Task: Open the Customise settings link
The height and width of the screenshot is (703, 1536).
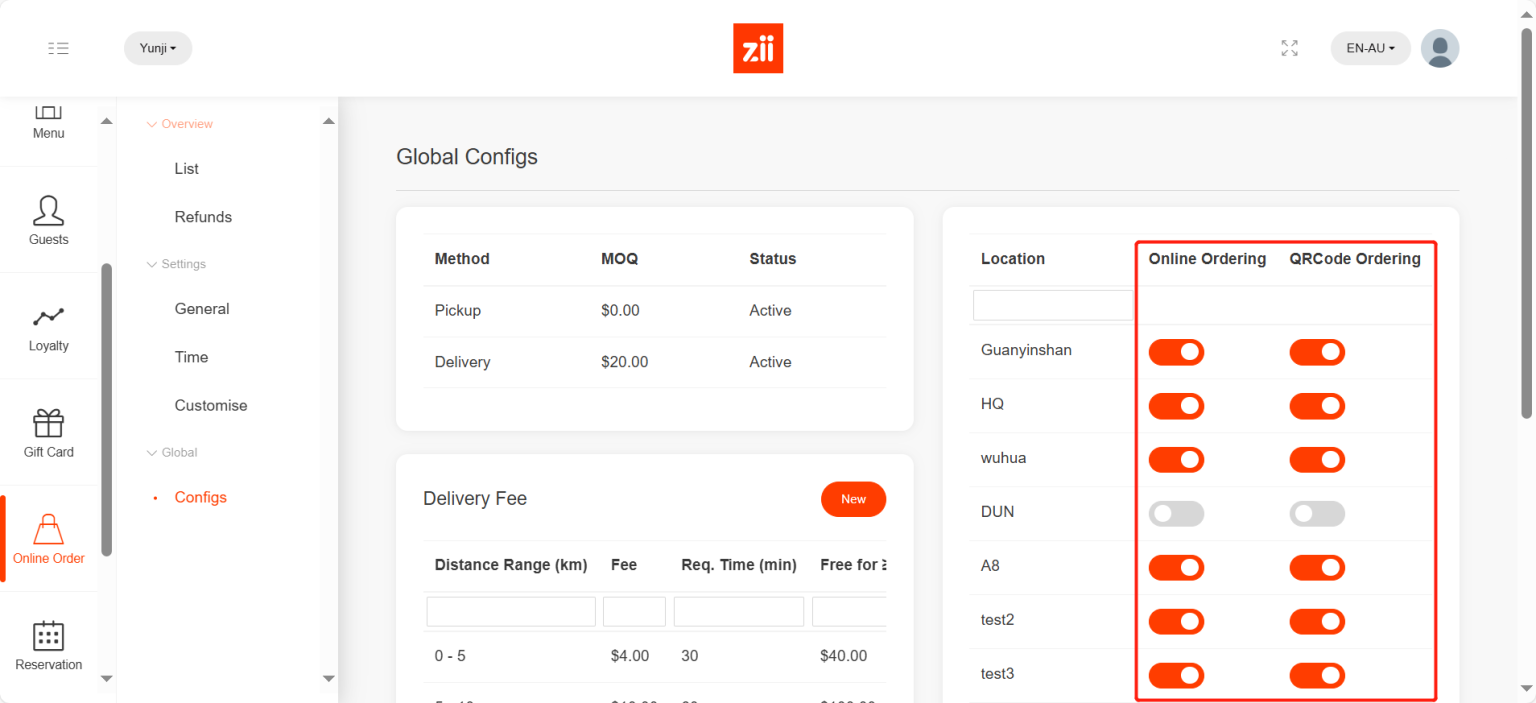Action: 211,405
